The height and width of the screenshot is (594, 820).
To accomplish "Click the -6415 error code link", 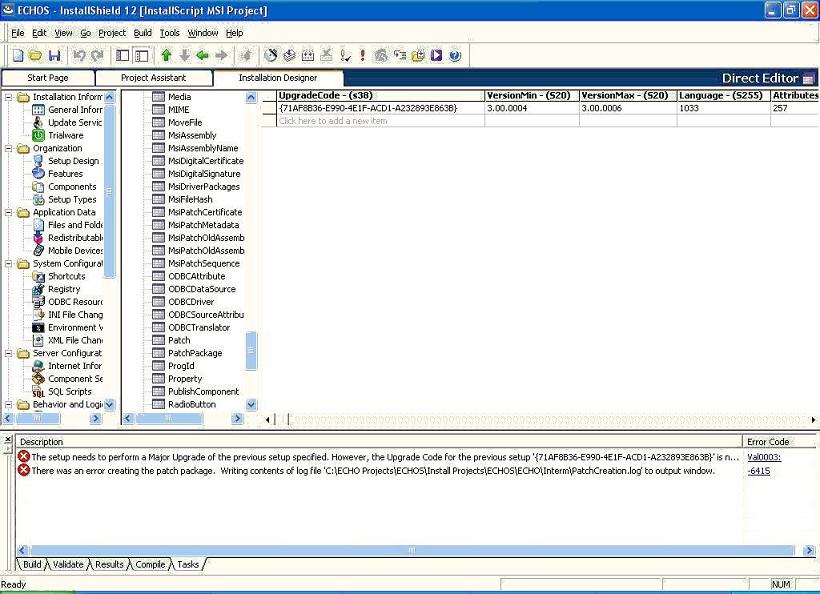I will [758, 471].
